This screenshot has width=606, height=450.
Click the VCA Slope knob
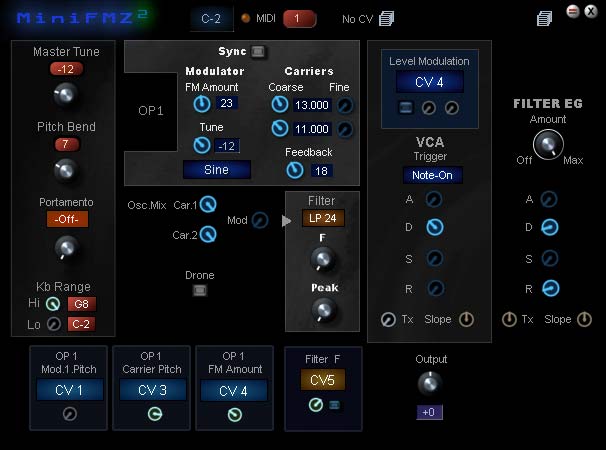point(466,319)
